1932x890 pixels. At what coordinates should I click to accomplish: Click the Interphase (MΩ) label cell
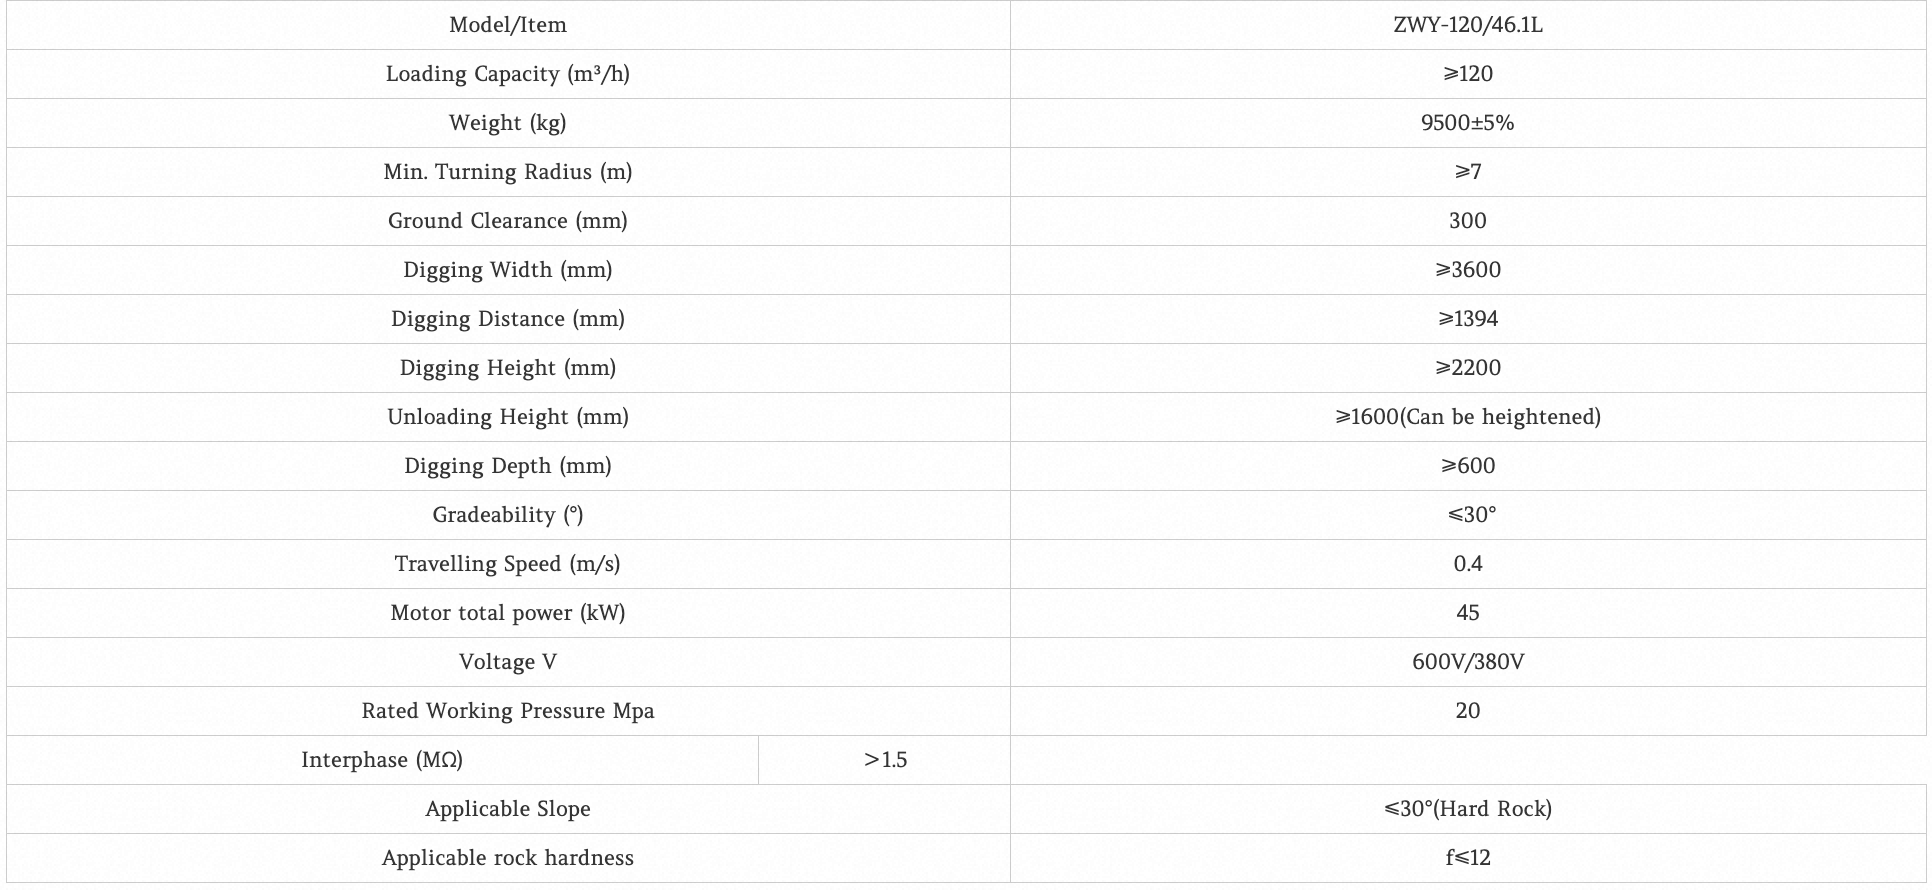(382, 760)
